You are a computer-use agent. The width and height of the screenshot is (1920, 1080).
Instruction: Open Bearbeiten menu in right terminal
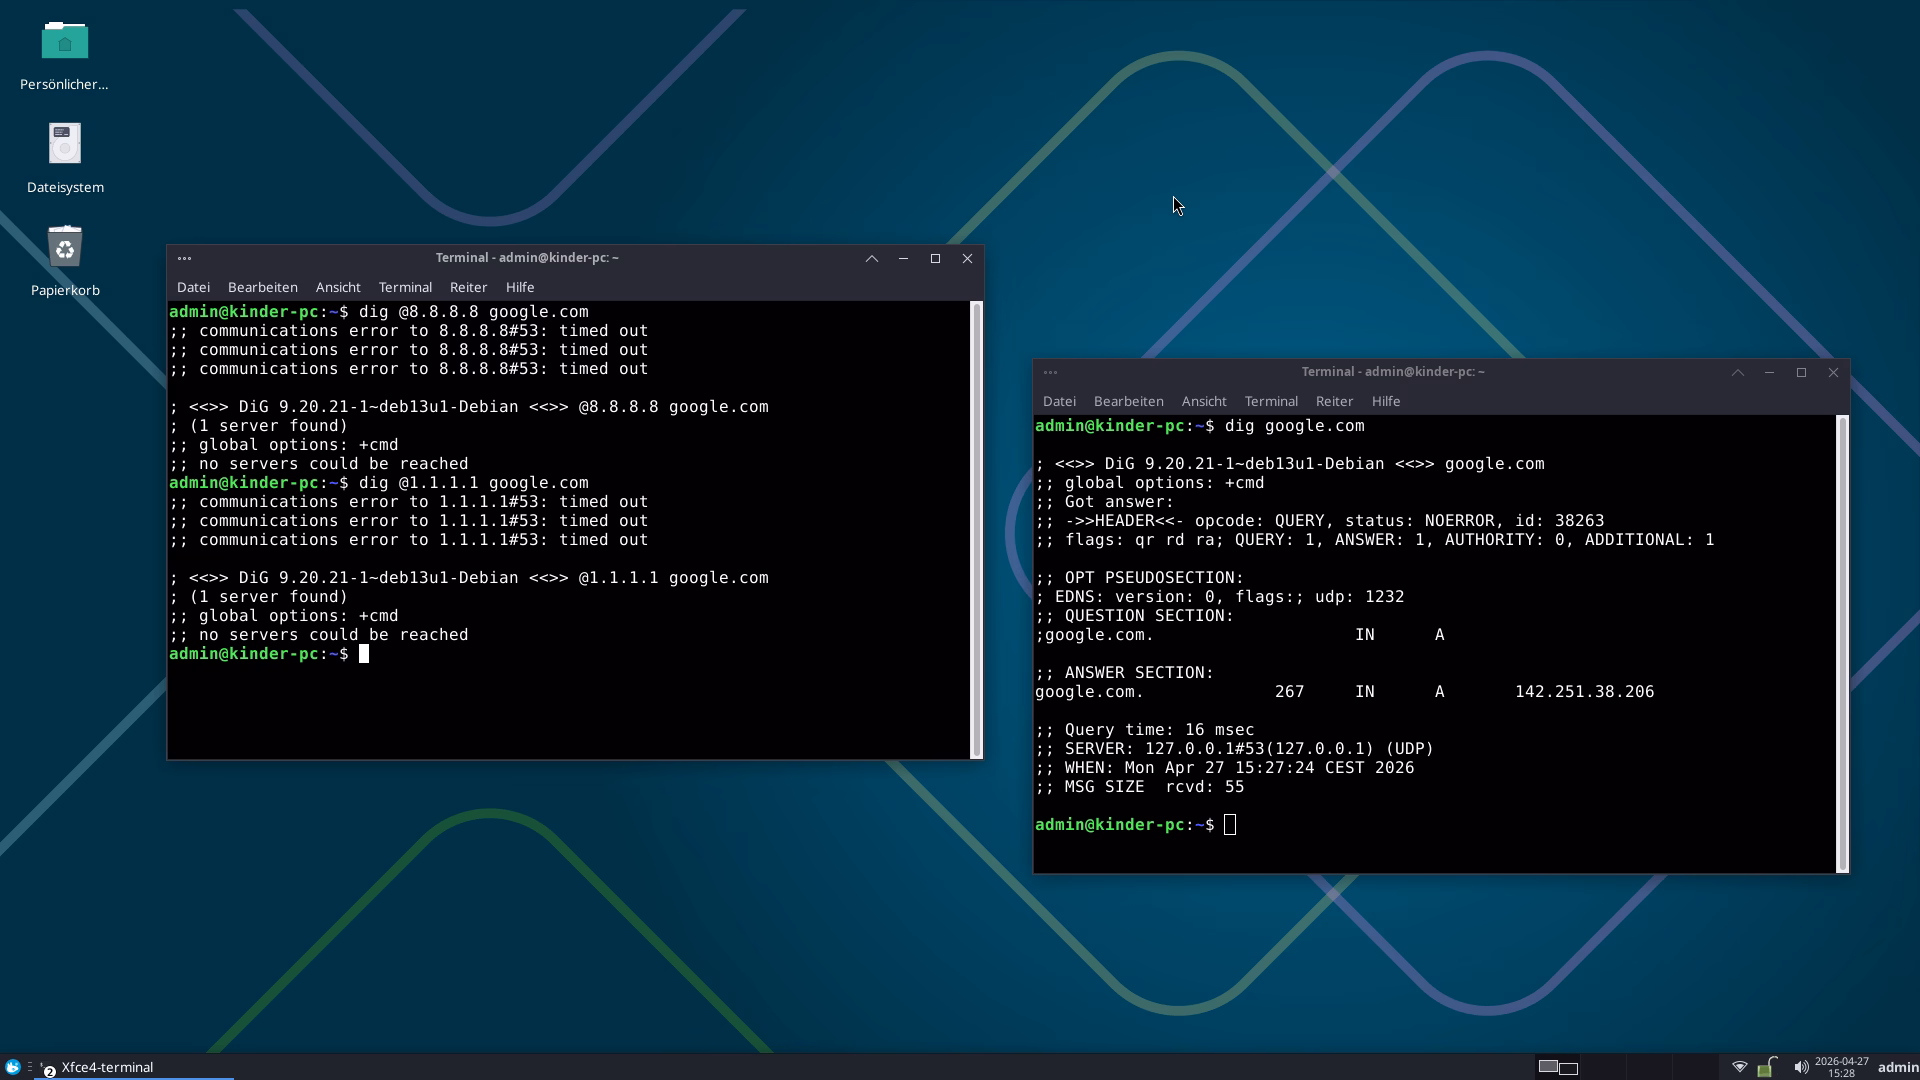click(x=1128, y=401)
